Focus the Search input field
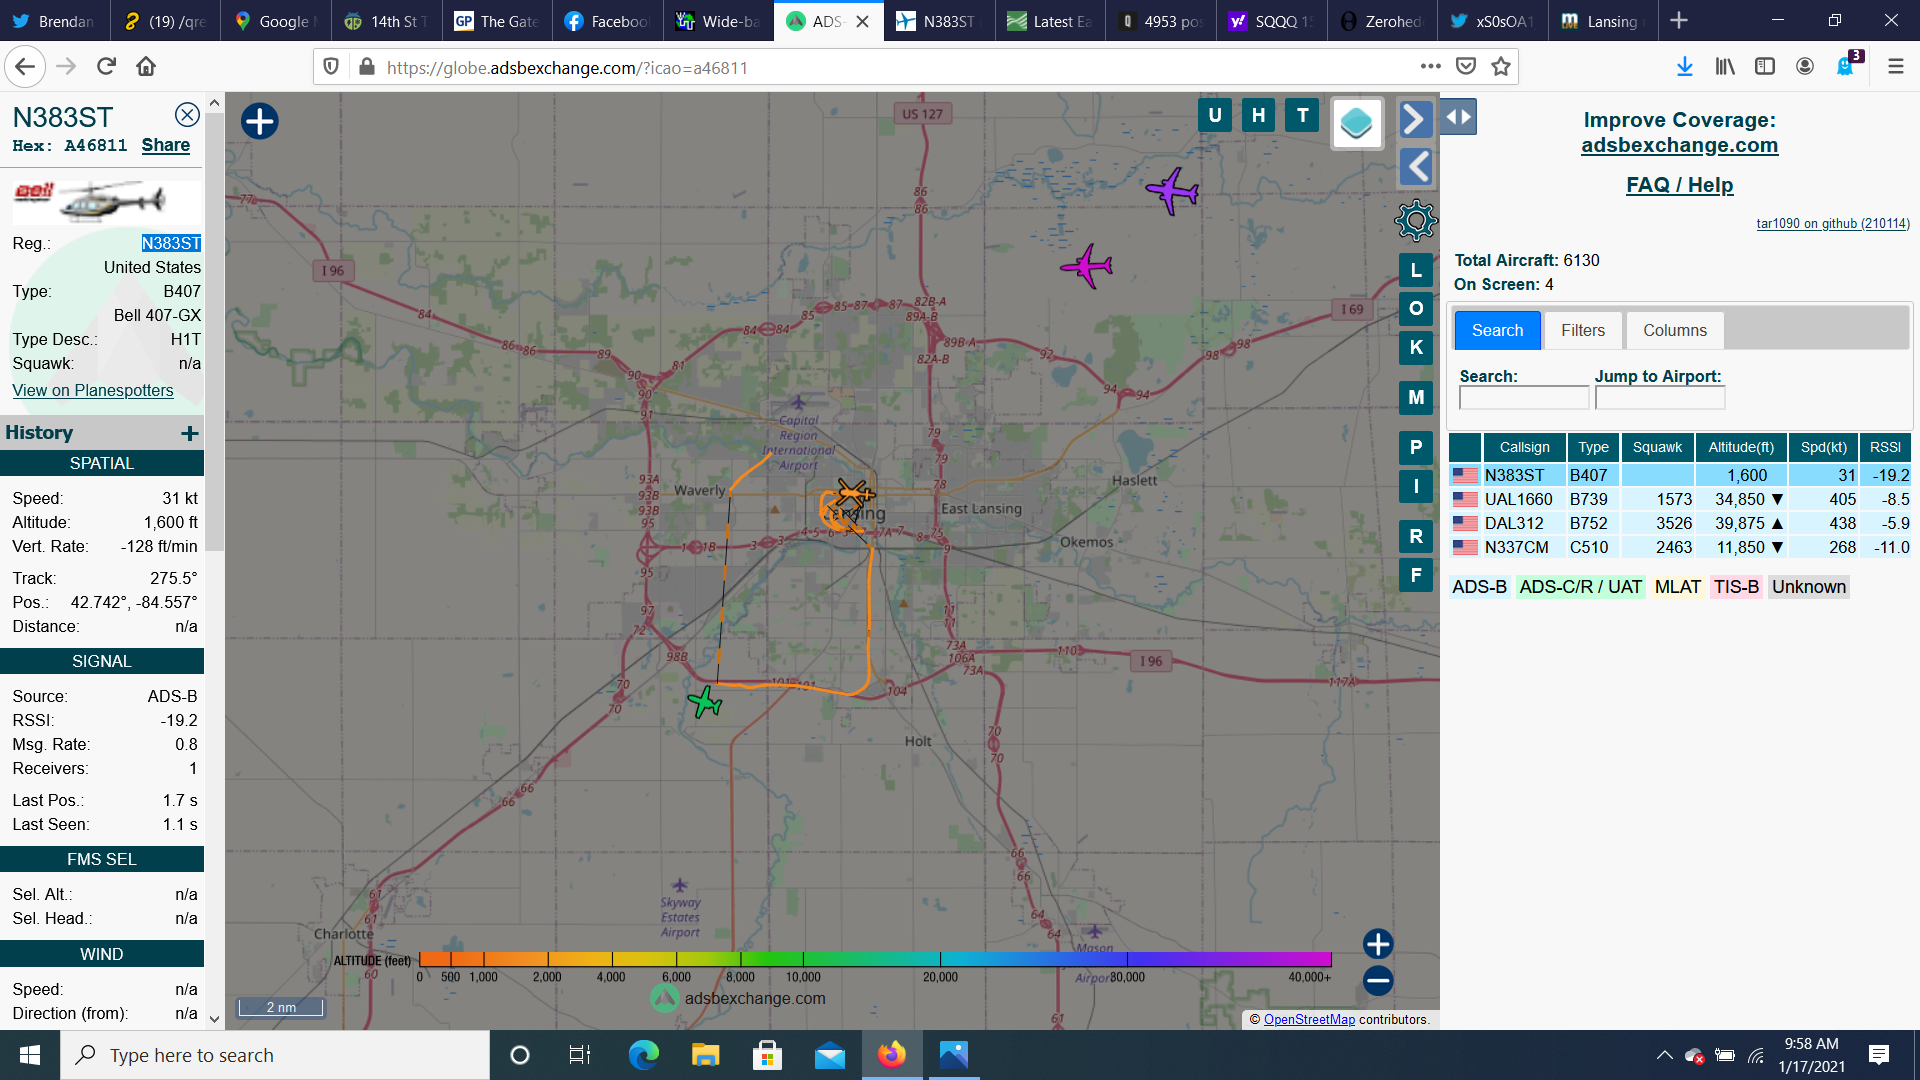The height and width of the screenshot is (1080, 1920). click(1524, 398)
